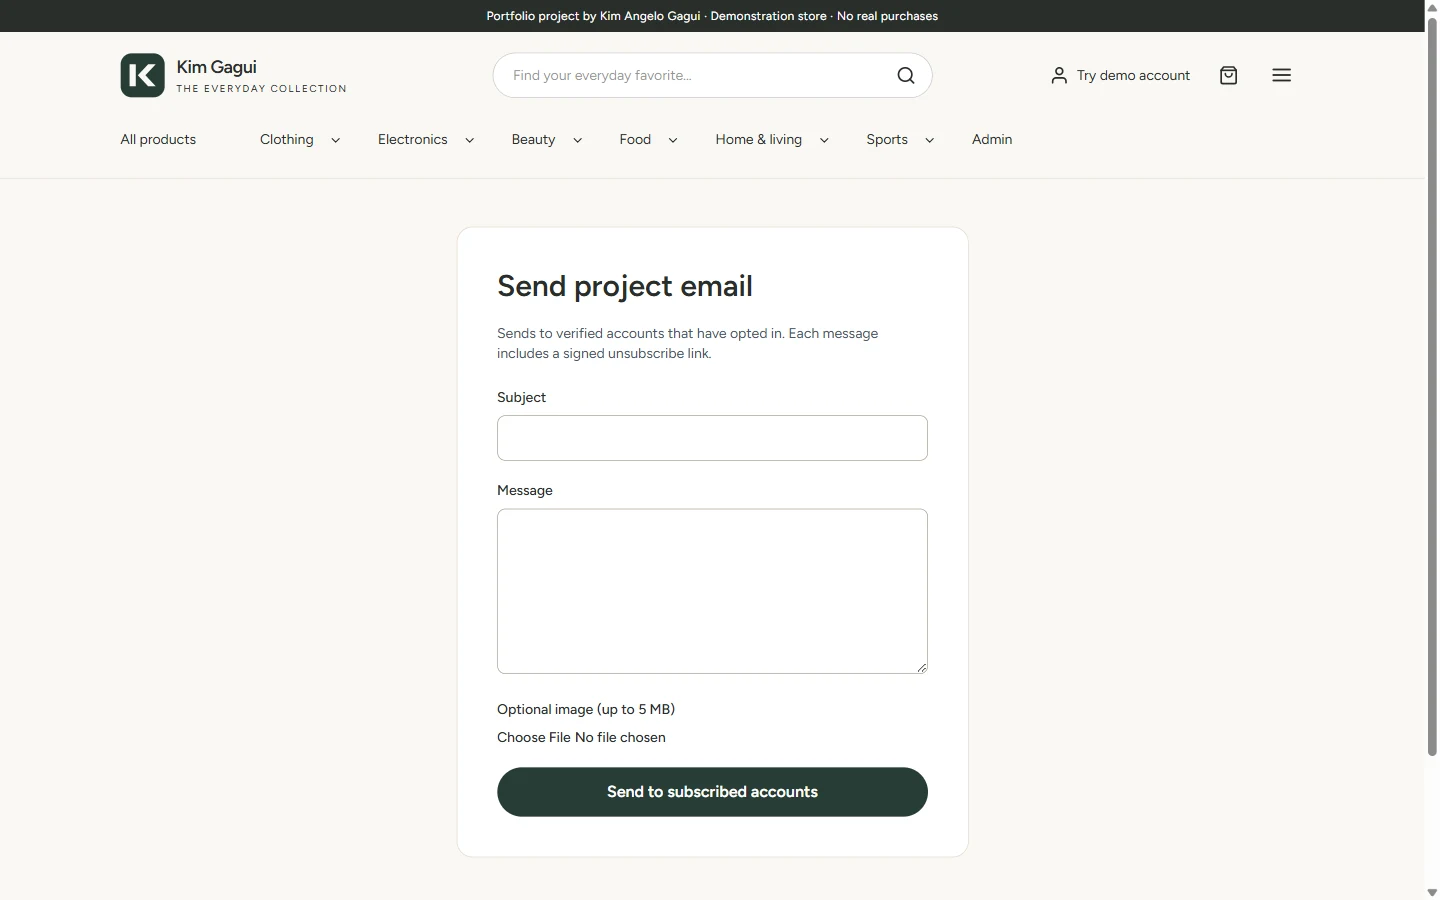Screen dimensions: 1440x900
Task: Click the Send project email heading
Action: point(624,286)
